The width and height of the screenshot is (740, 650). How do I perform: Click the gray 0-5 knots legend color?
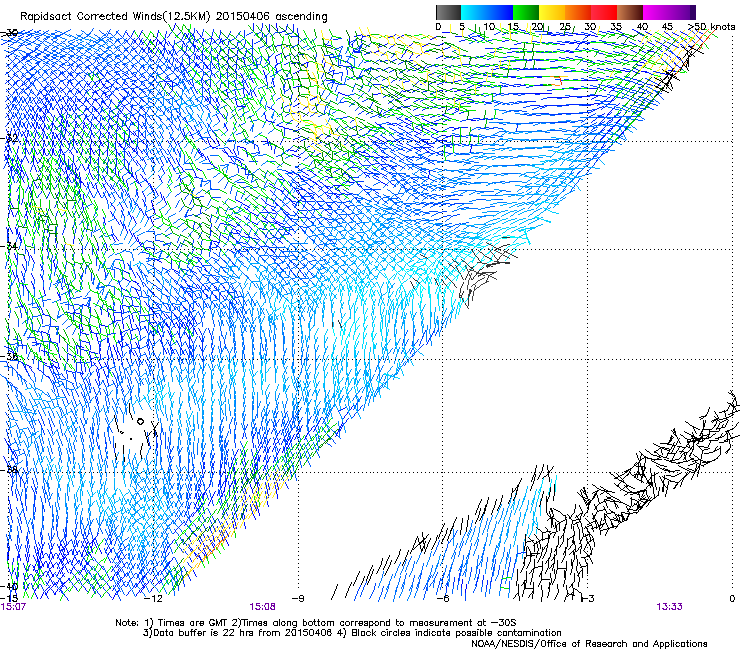[x=448, y=12]
